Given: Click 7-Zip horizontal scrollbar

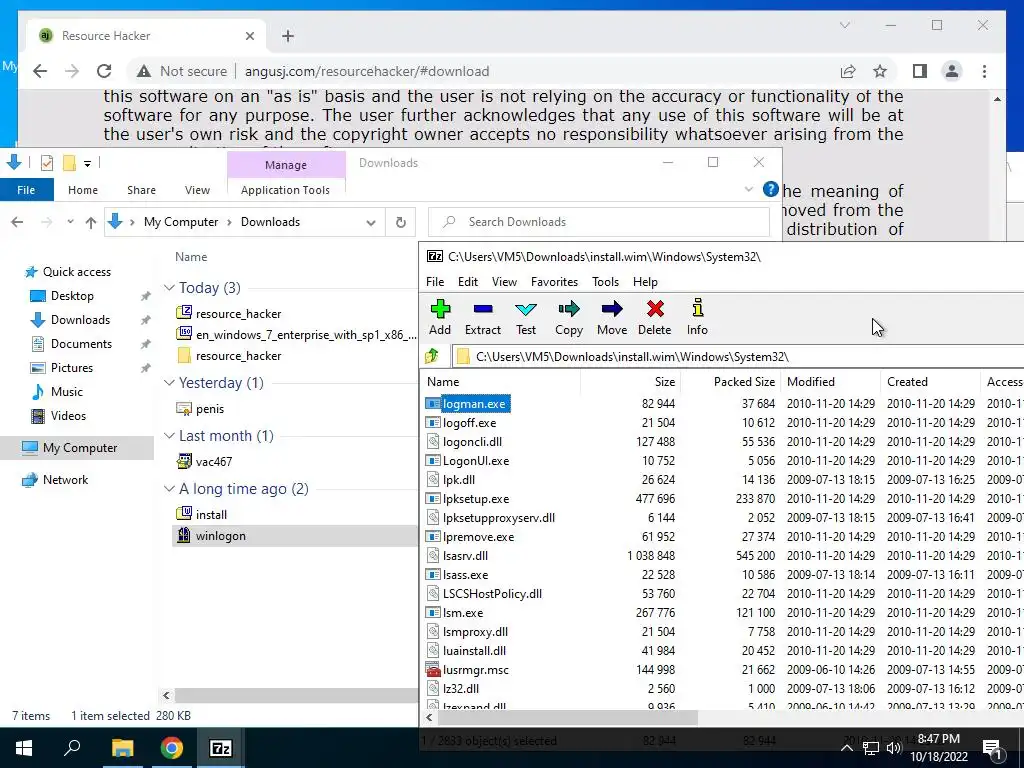Looking at the screenshot, I should [x=568, y=718].
